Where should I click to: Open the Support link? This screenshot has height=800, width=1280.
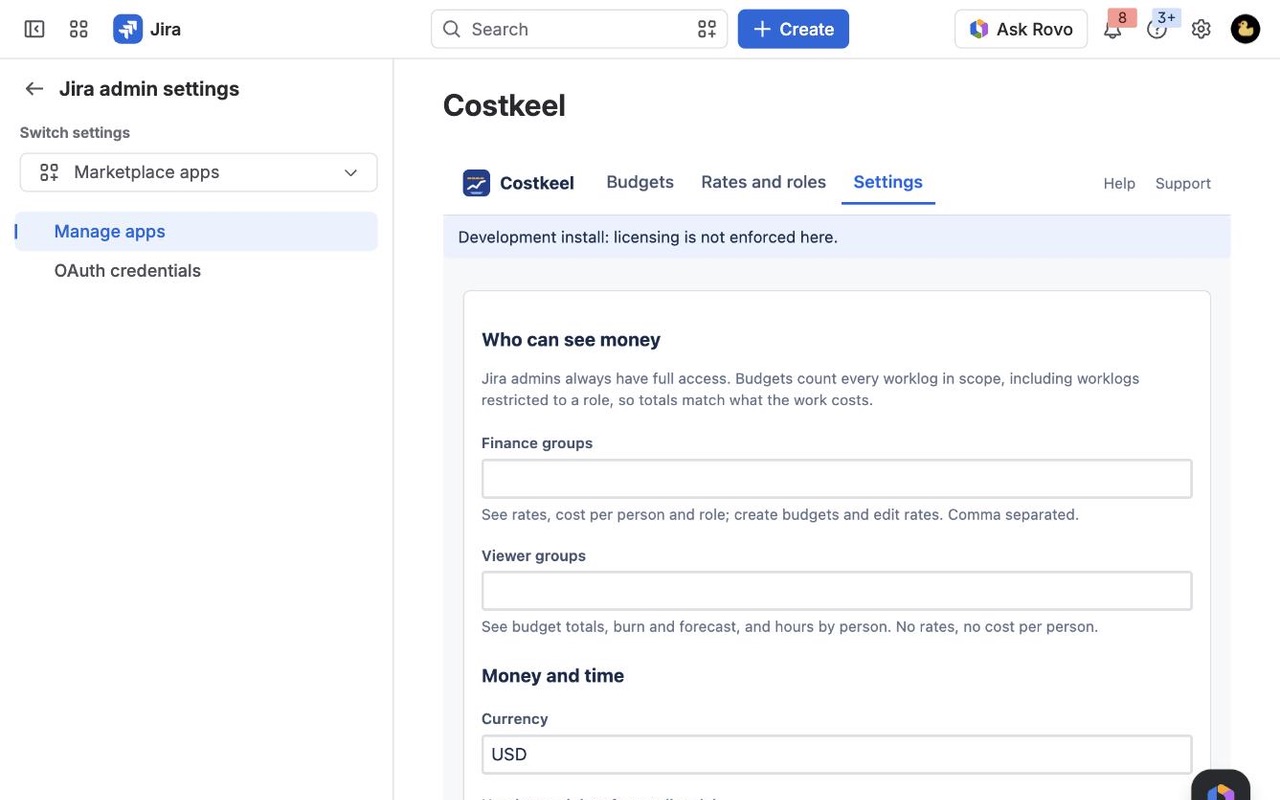point(1183,183)
